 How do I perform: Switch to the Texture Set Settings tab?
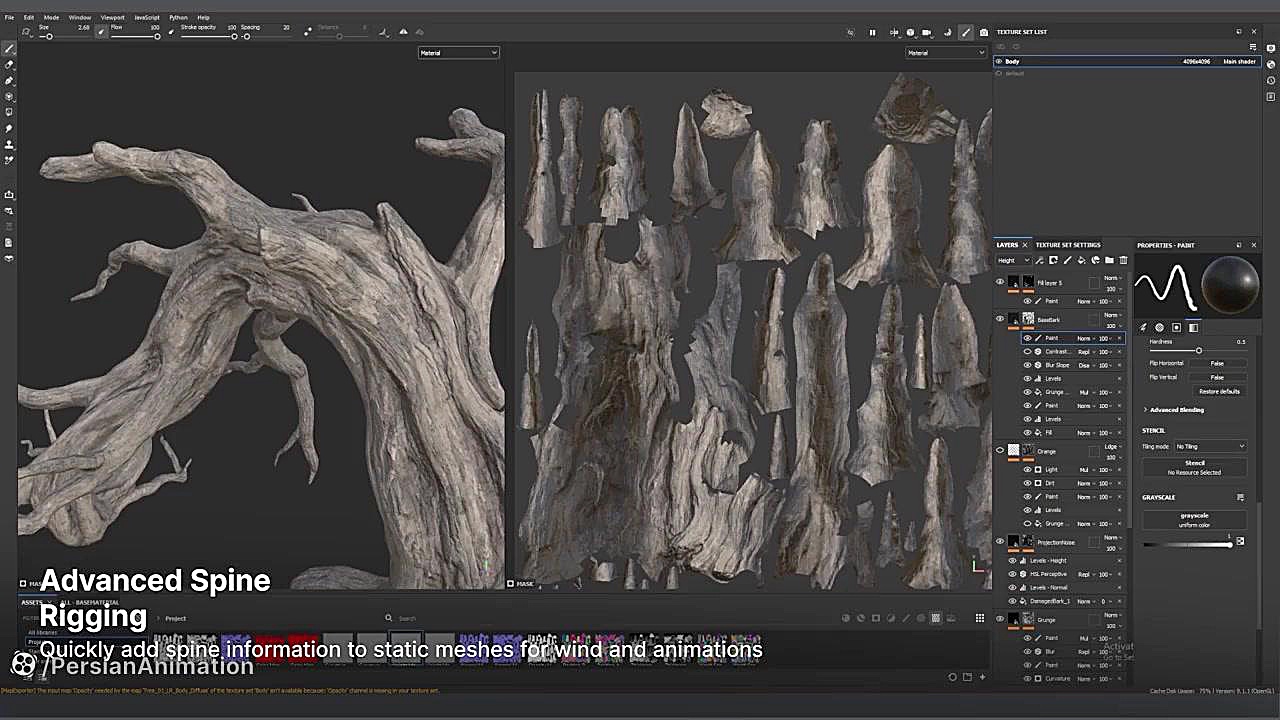(x=1068, y=245)
